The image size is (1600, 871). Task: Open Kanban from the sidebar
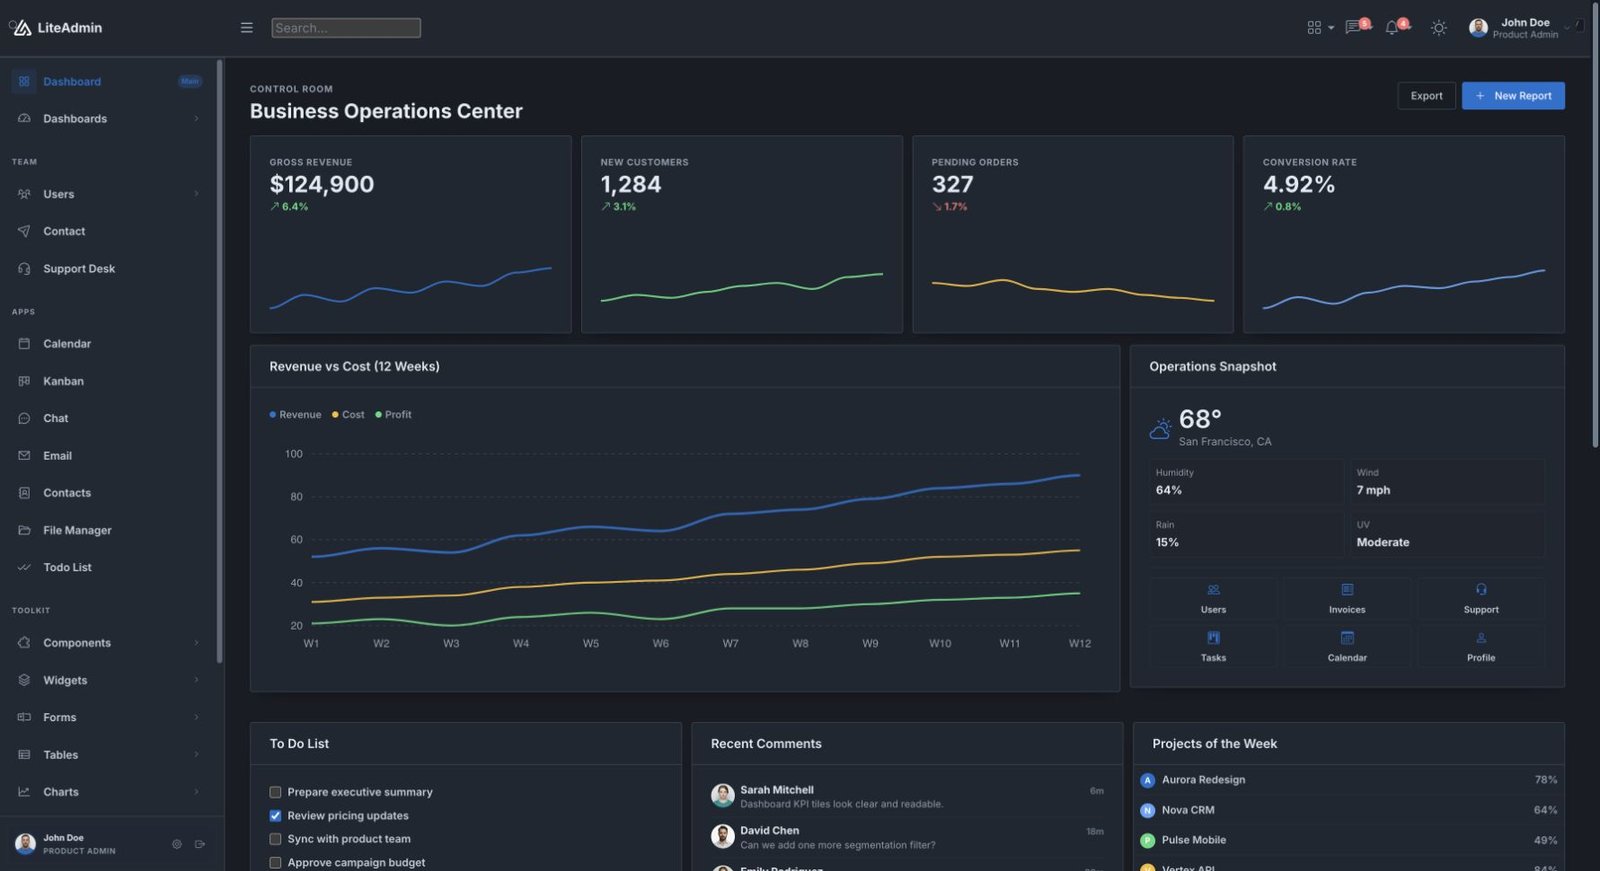click(111, 381)
